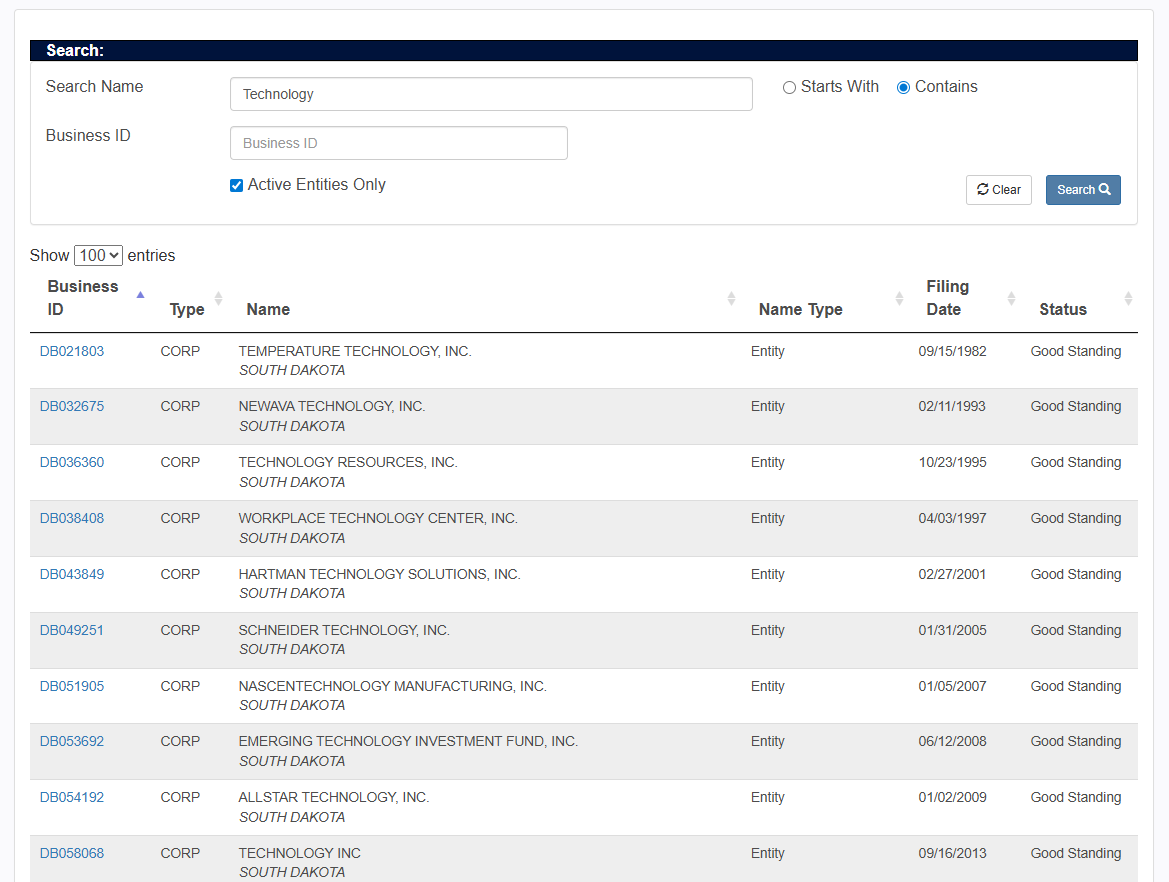Open the Show entries count dropdown
Screen dimensions: 1169x882
click(98, 256)
